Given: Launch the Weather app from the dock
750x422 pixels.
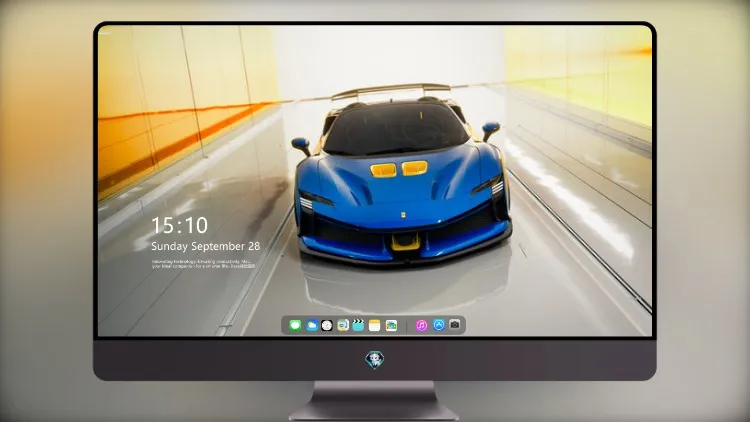Looking at the screenshot, I should click(311, 326).
